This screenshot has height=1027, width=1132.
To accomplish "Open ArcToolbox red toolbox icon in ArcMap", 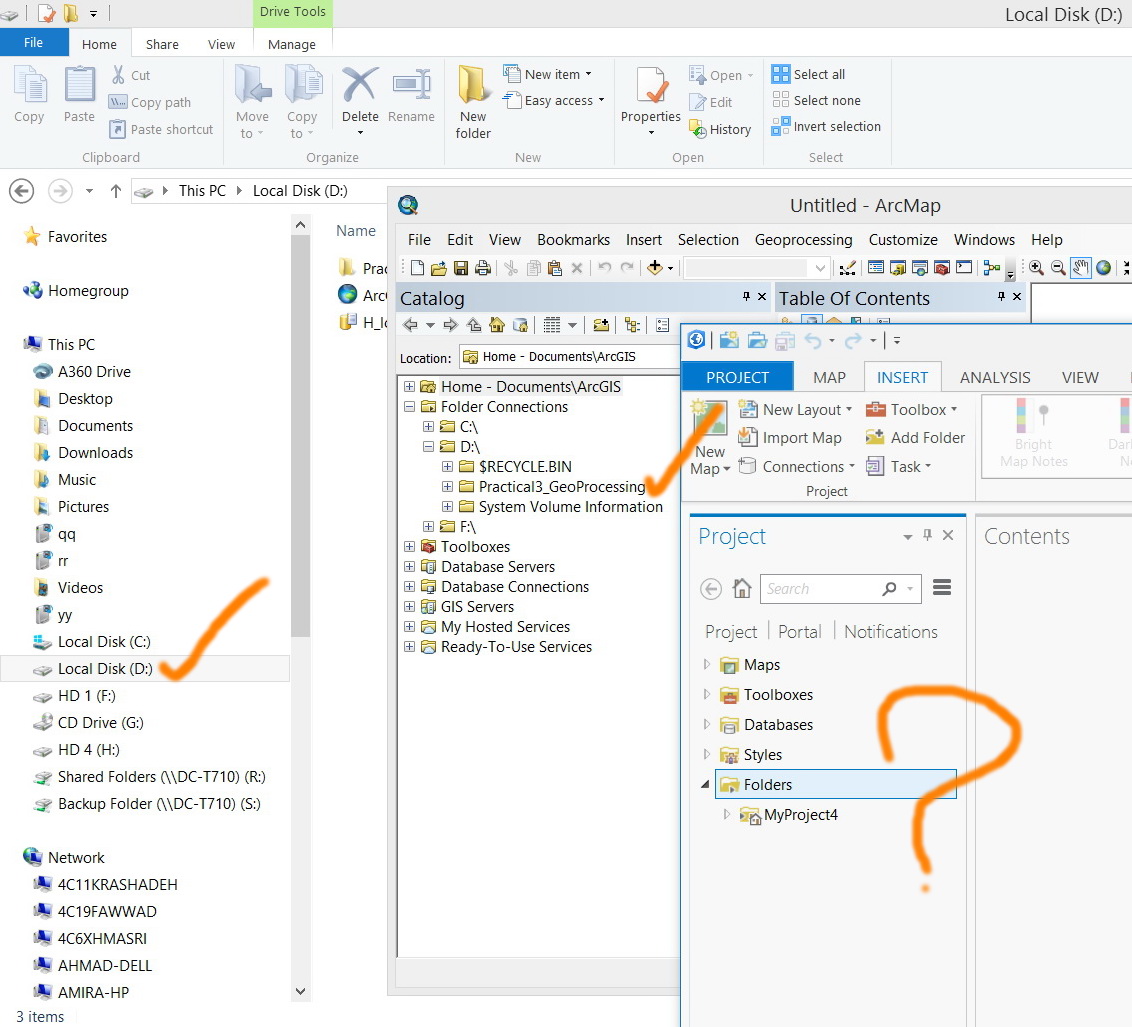I will pos(942,268).
